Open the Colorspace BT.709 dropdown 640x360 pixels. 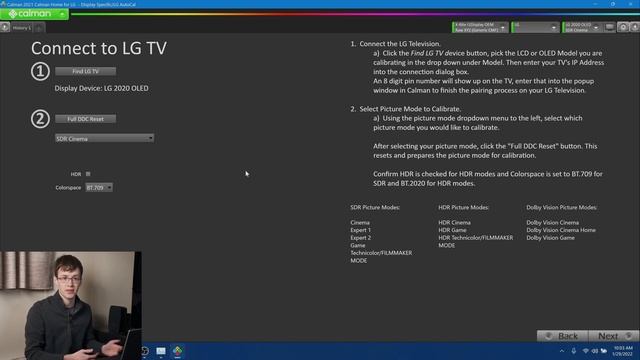click(99, 187)
